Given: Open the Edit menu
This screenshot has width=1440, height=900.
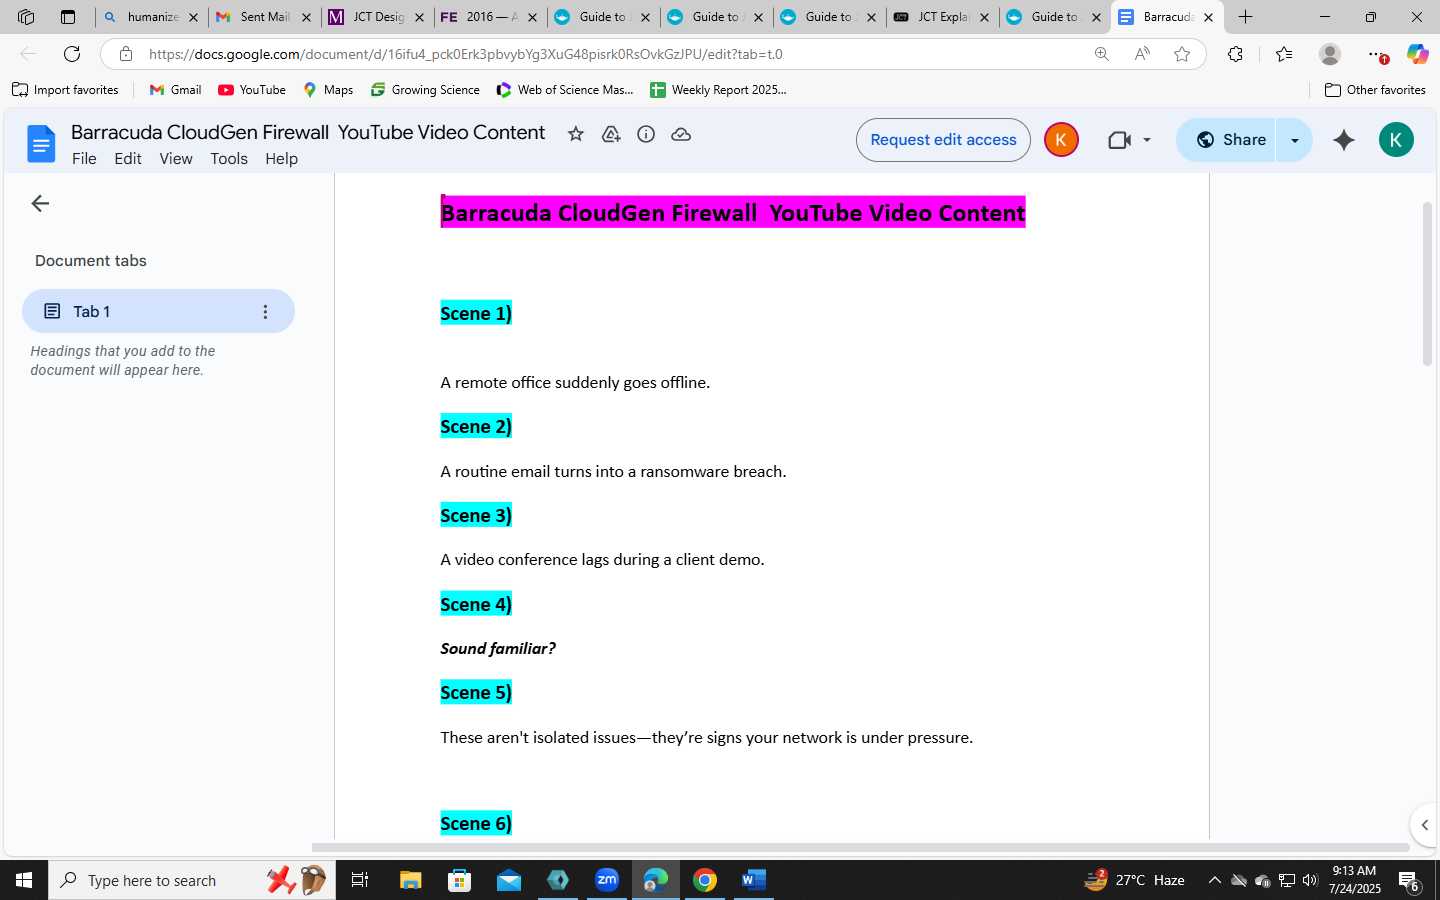Looking at the screenshot, I should pos(128,159).
